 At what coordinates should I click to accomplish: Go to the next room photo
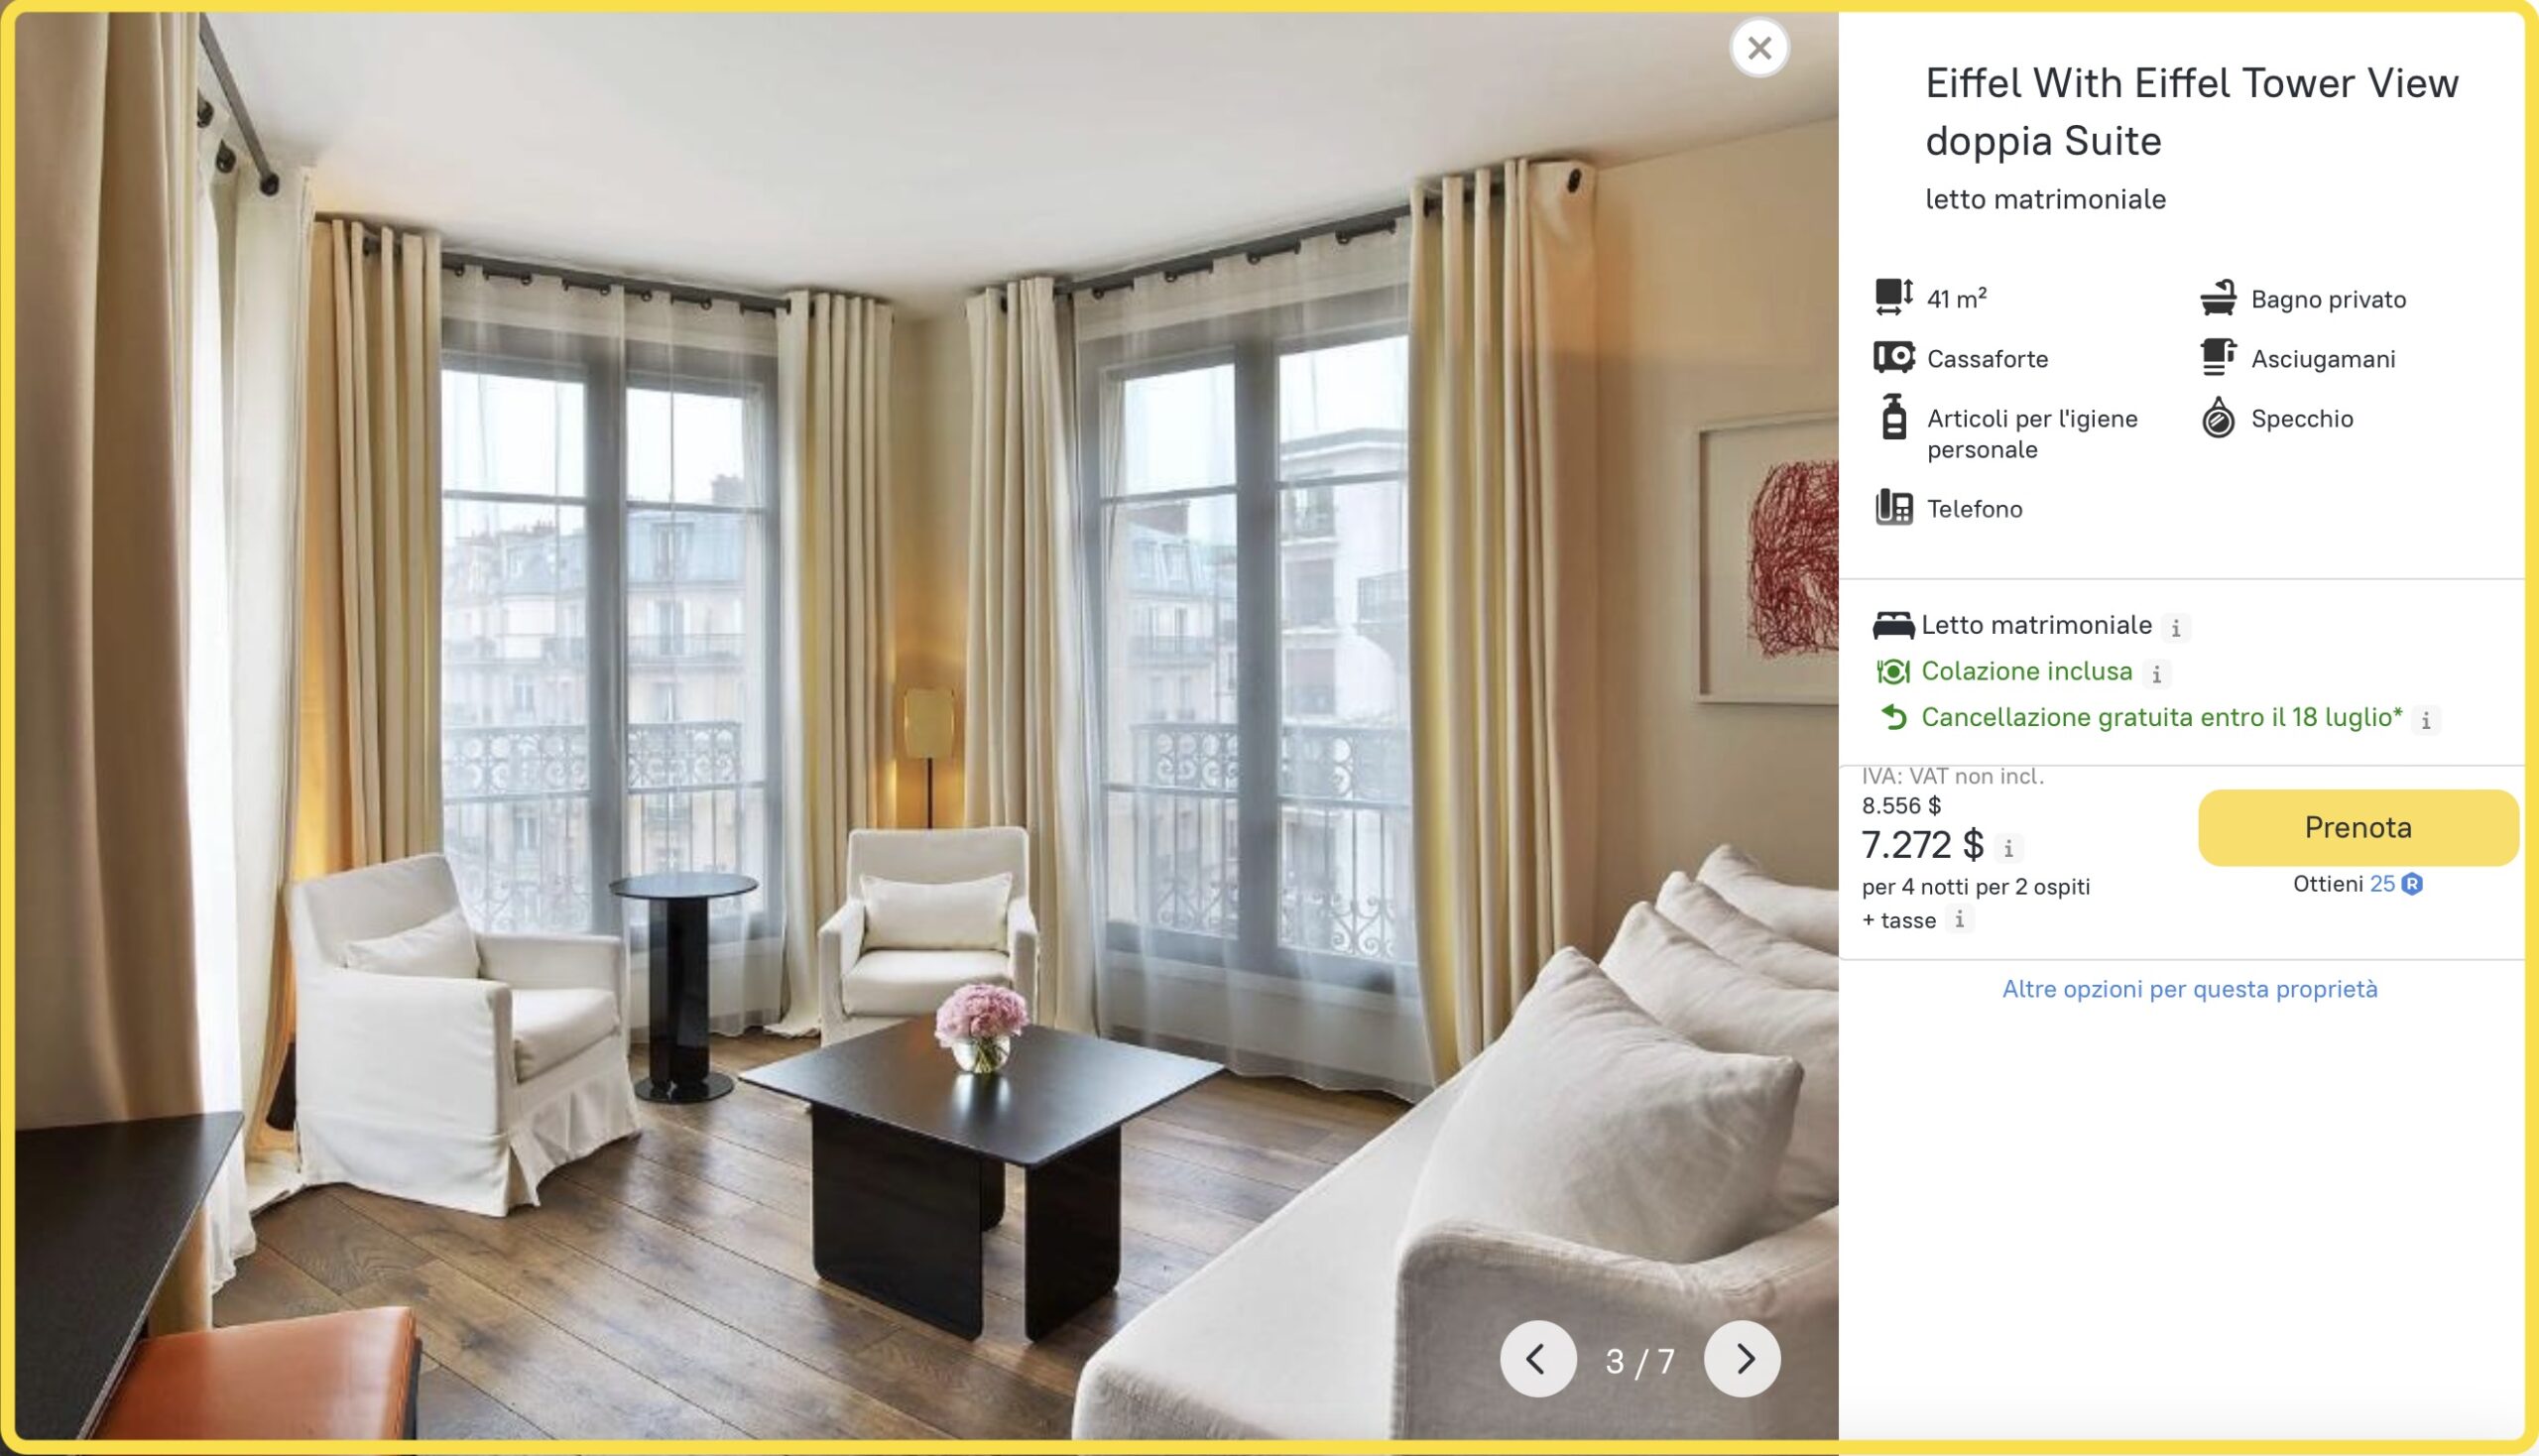1742,1359
